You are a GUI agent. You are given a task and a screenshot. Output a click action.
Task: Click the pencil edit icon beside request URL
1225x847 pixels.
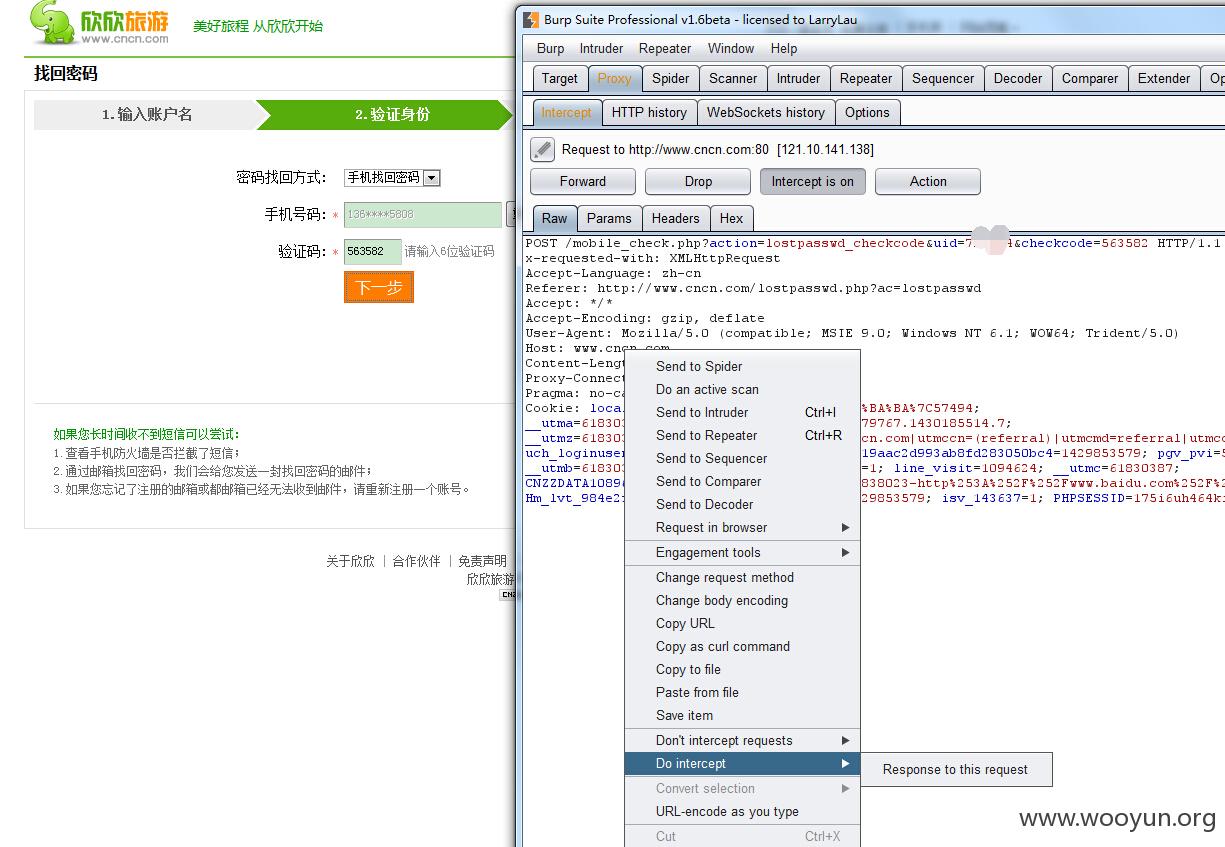[x=542, y=150]
